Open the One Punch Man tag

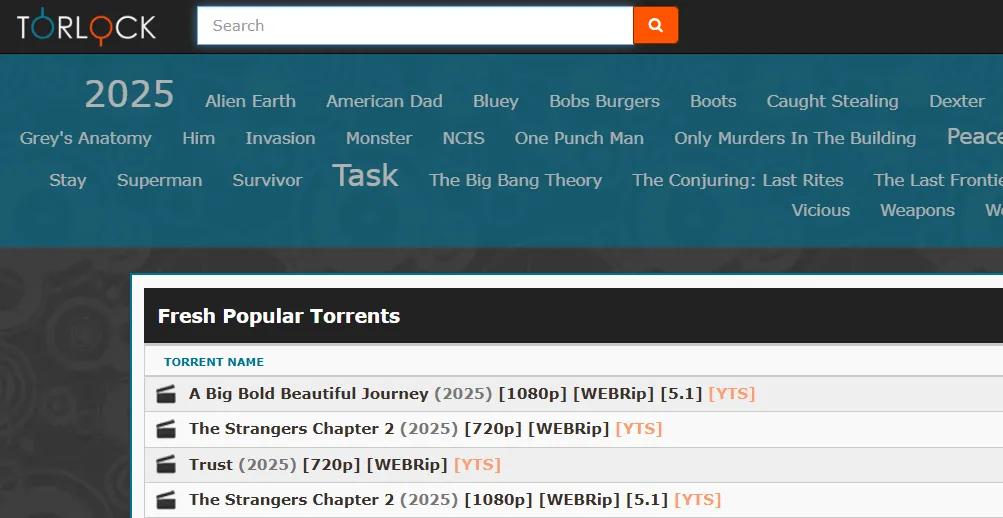click(x=579, y=138)
